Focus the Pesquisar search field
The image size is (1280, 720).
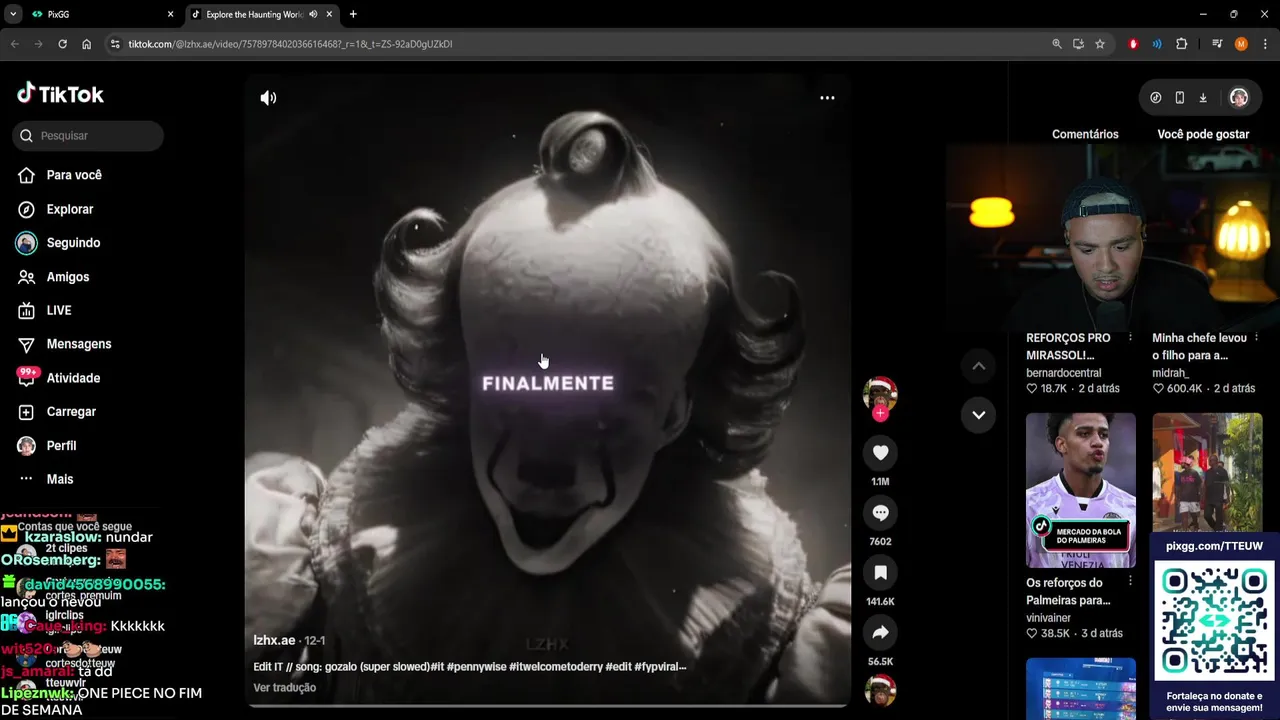click(88, 135)
